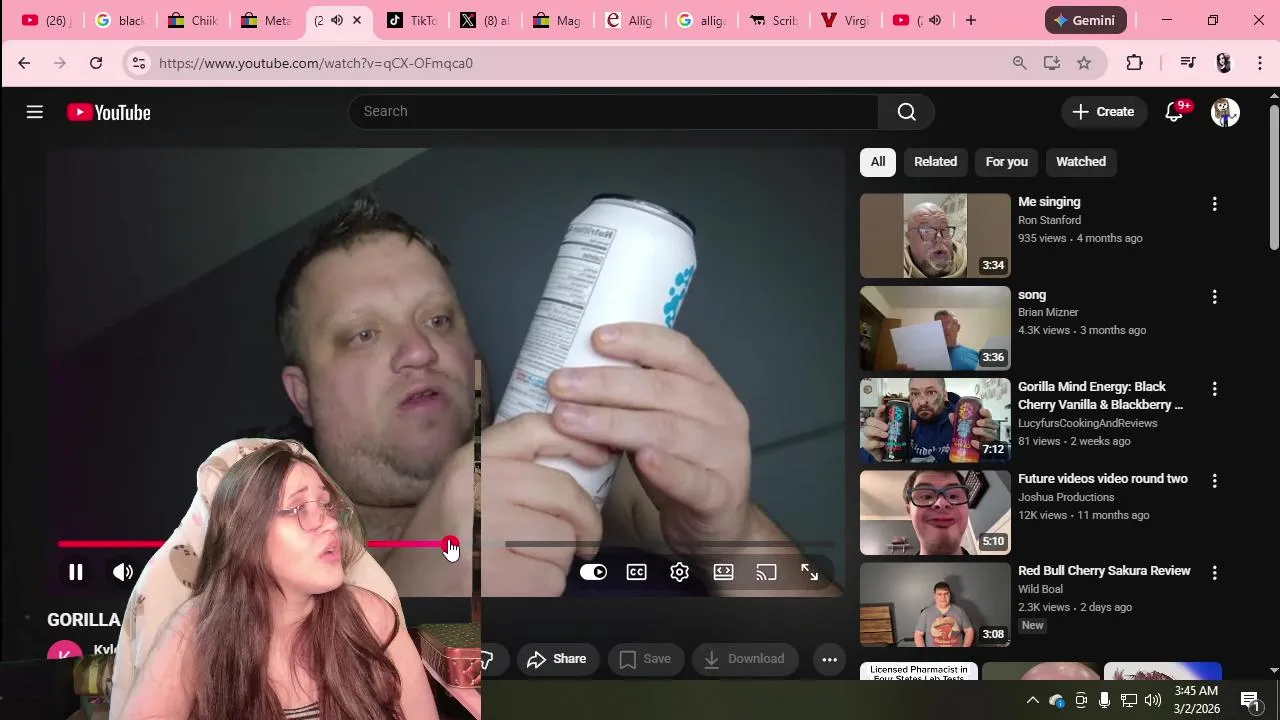The width and height of the screenshot is (1280, 720).
Task: Open Gemini in the browser
Action: [x=1085, y=20]
